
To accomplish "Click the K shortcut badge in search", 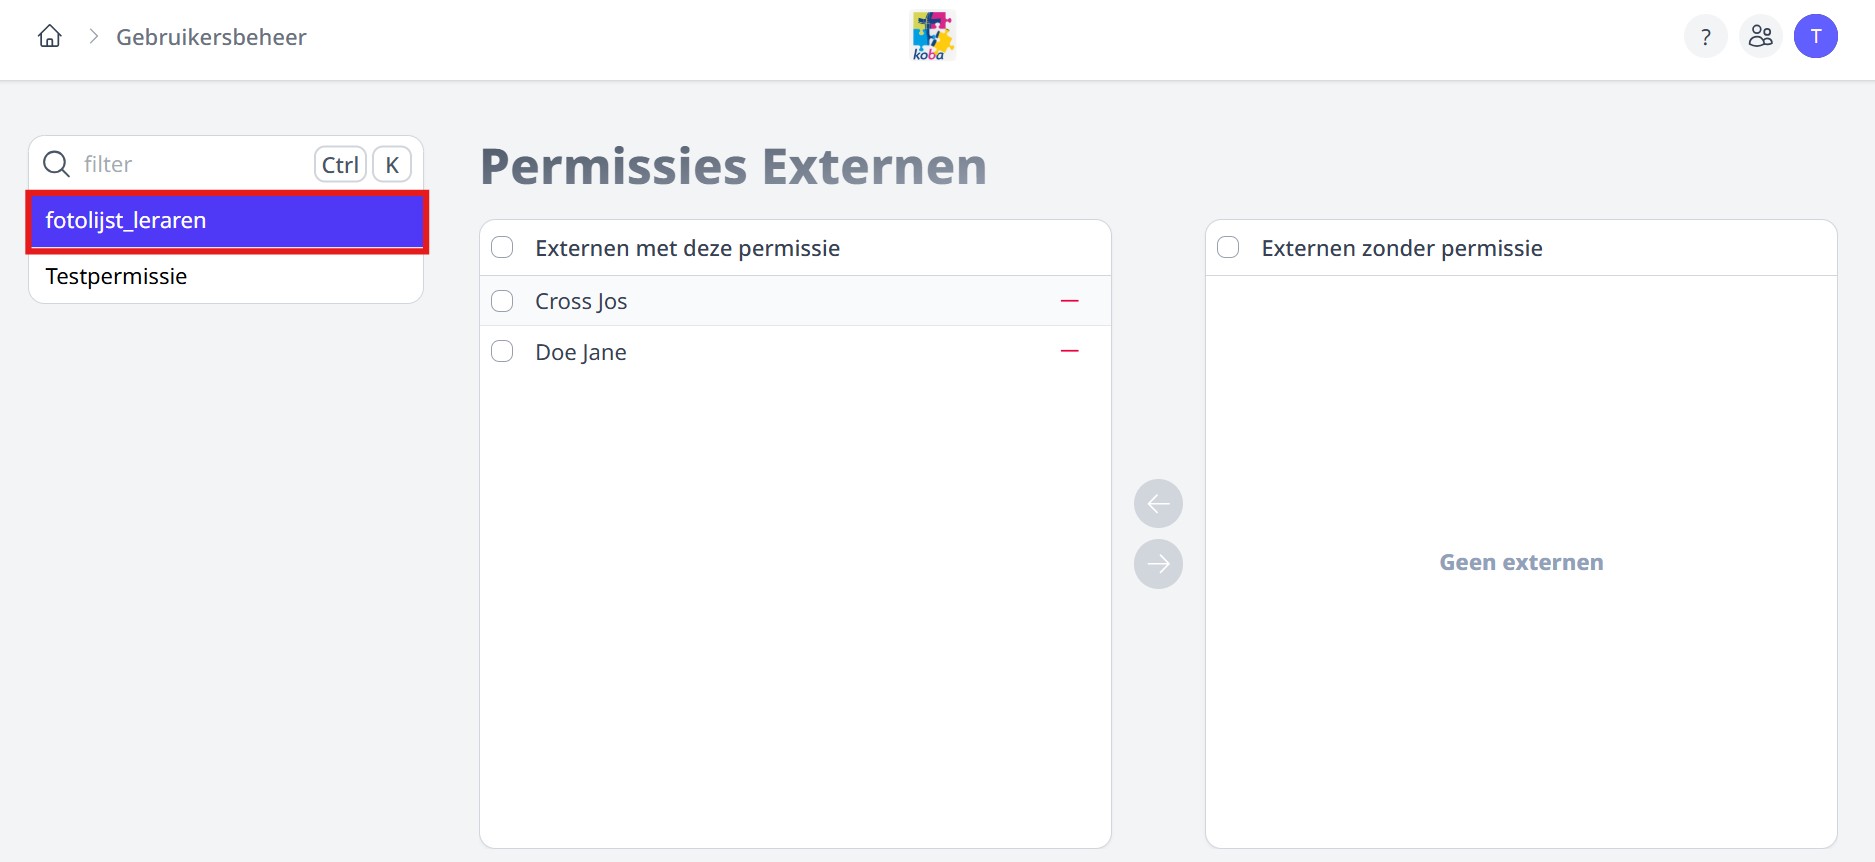I will click(391, 164).
